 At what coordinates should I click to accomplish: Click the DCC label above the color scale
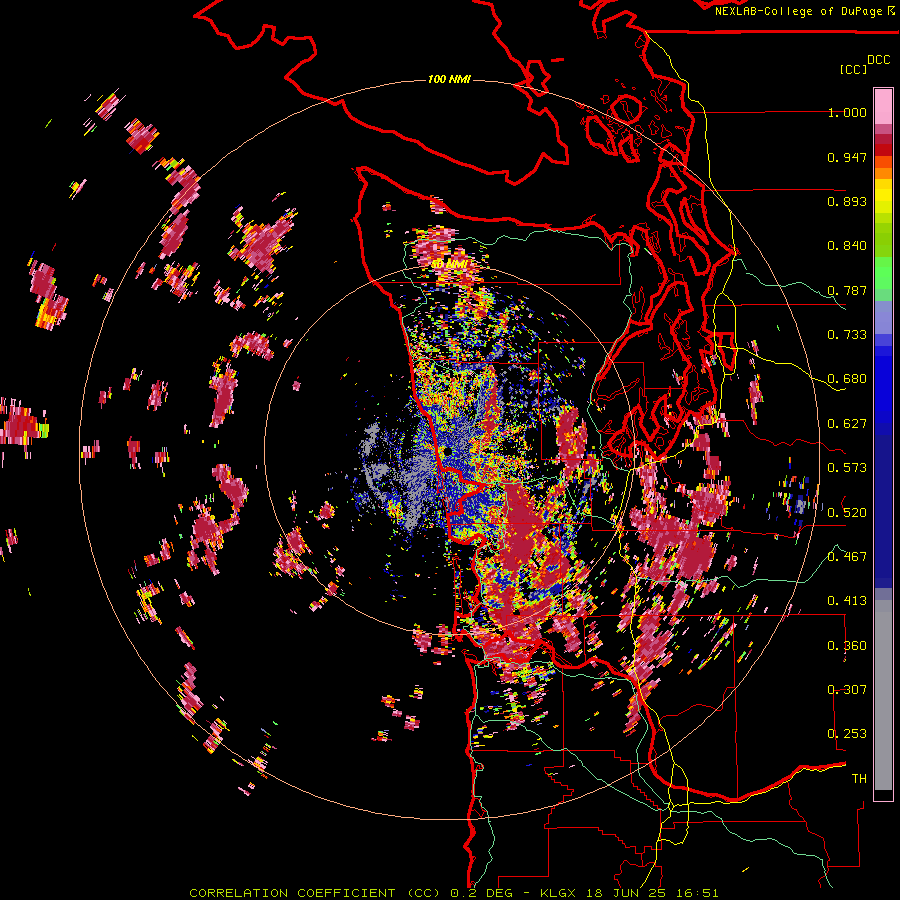click(x=878, y=60)
